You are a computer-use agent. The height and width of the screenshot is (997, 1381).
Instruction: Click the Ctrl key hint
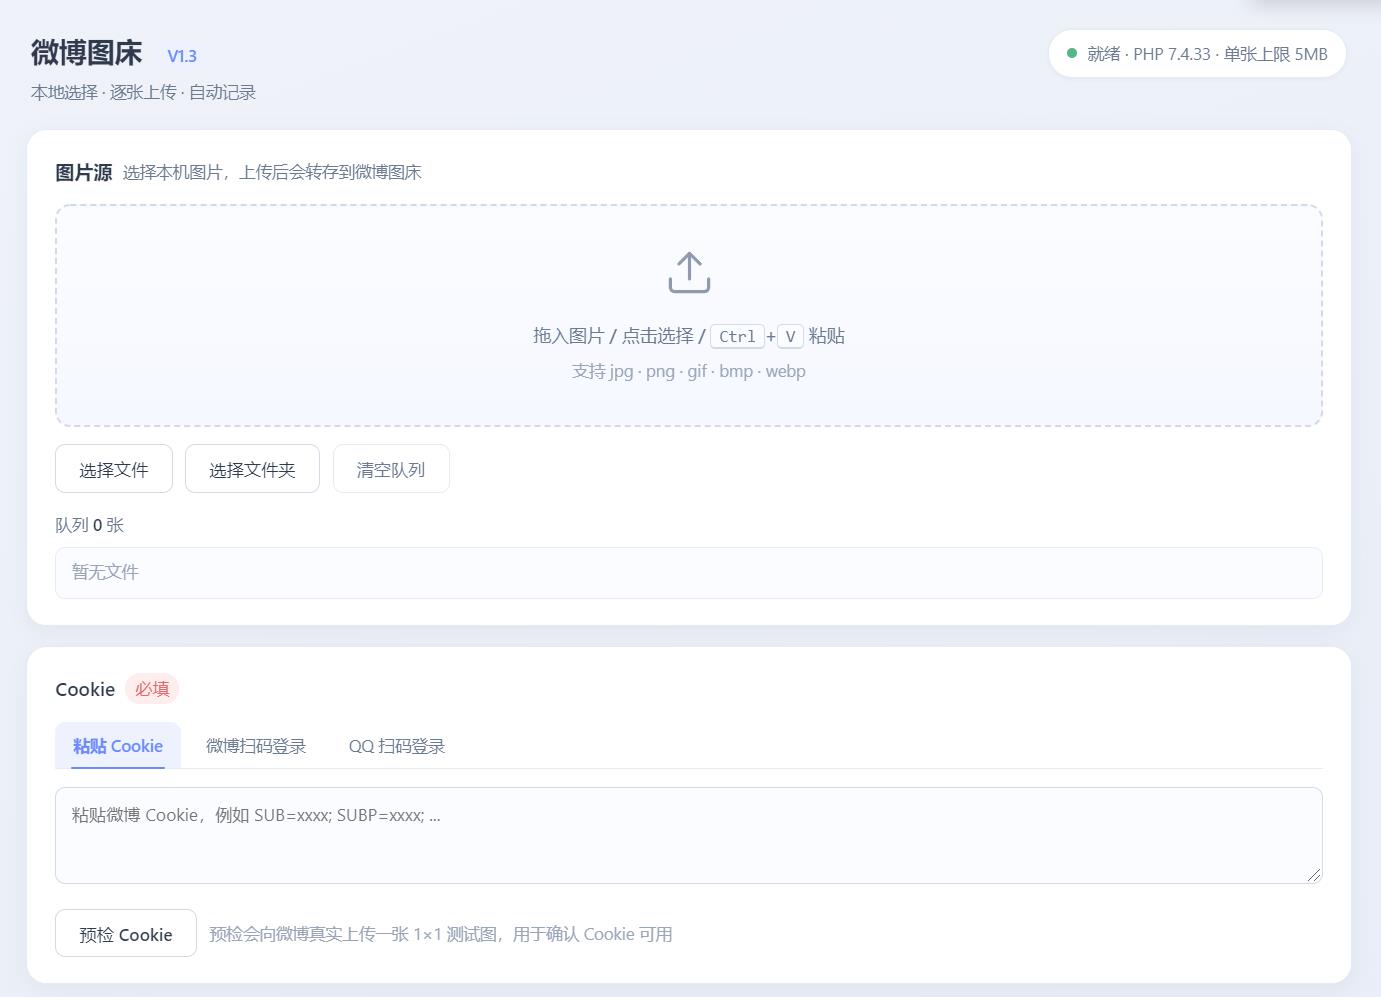coord(737,336)
